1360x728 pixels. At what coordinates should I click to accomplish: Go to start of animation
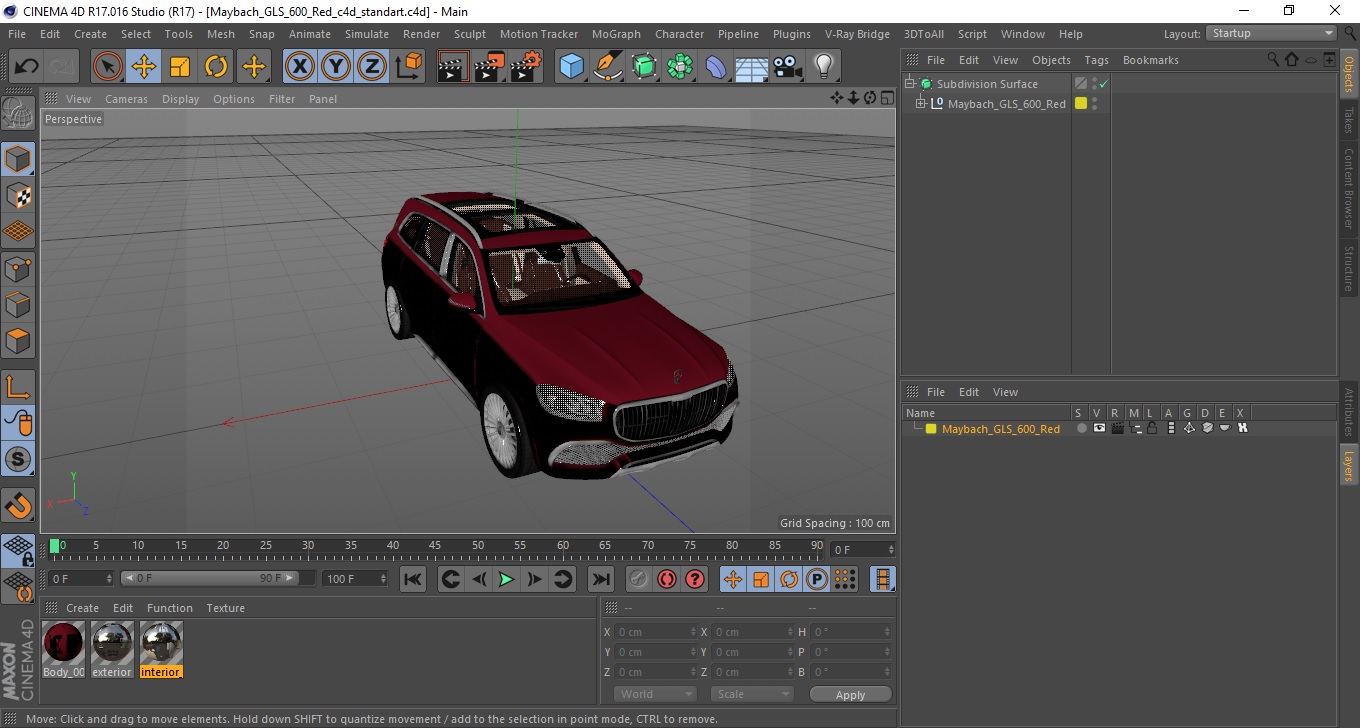(x=413, y=579)
